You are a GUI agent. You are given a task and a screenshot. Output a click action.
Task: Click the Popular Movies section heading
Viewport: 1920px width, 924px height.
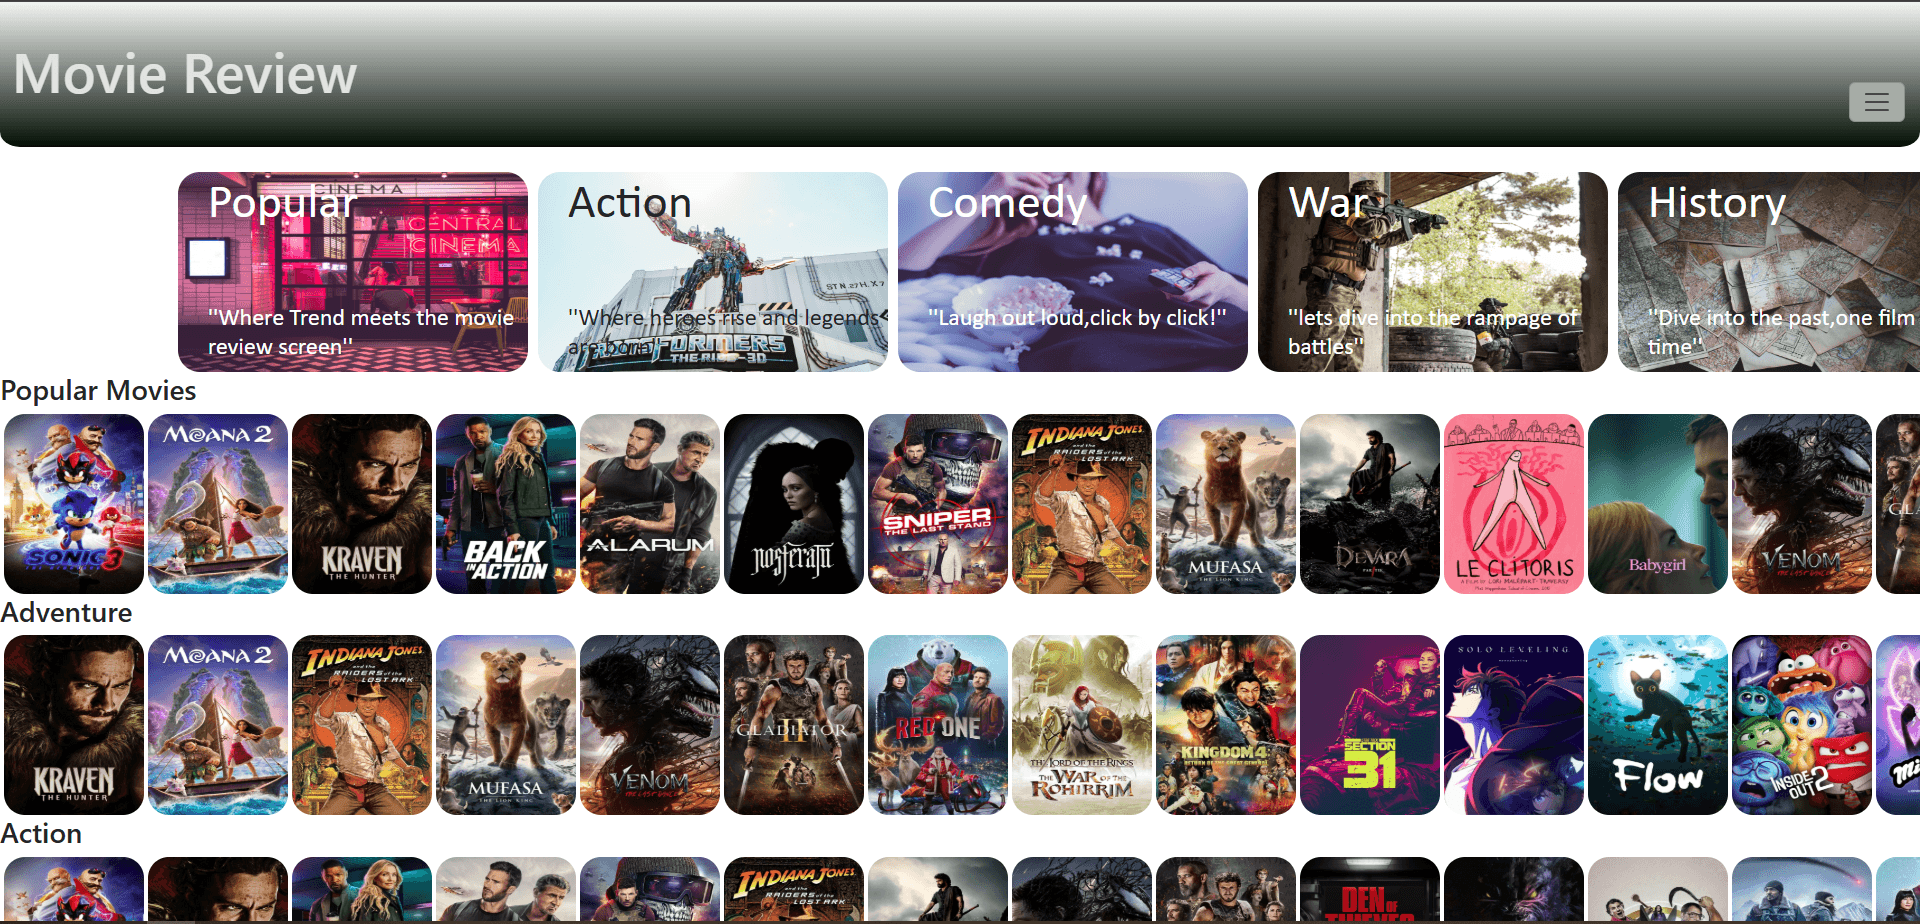coord(98,391)
